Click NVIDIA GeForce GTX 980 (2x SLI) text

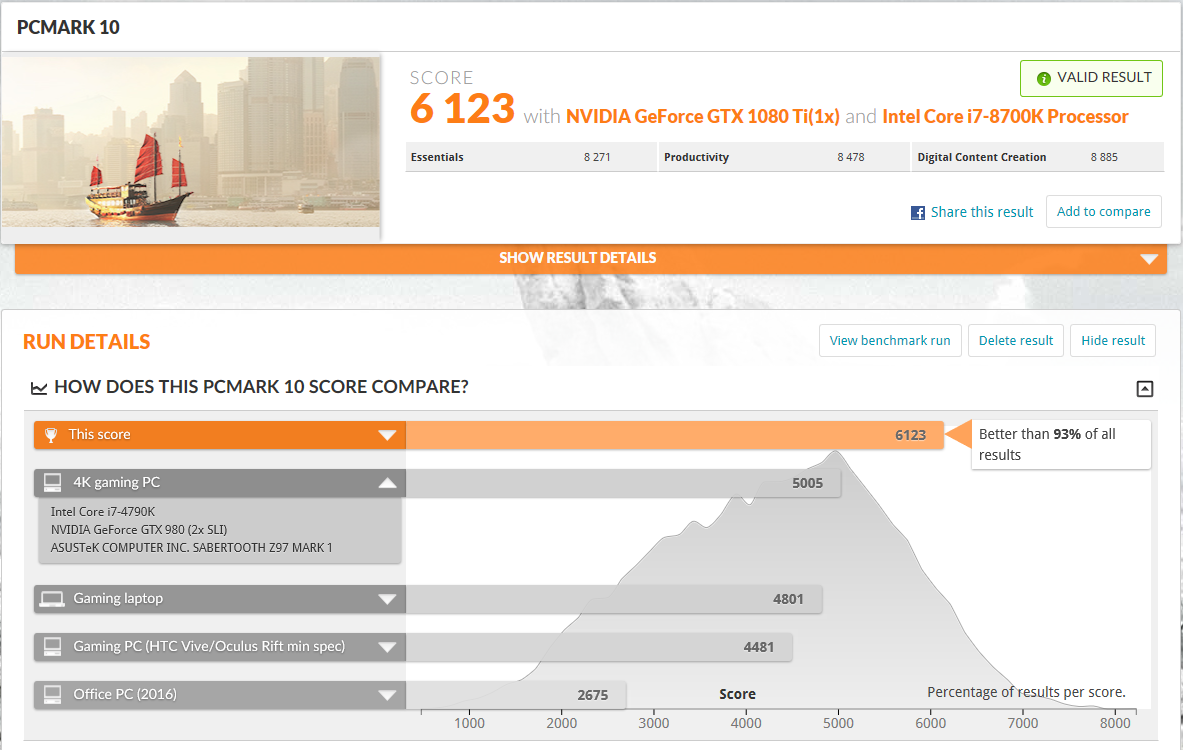tap(139, 530)
